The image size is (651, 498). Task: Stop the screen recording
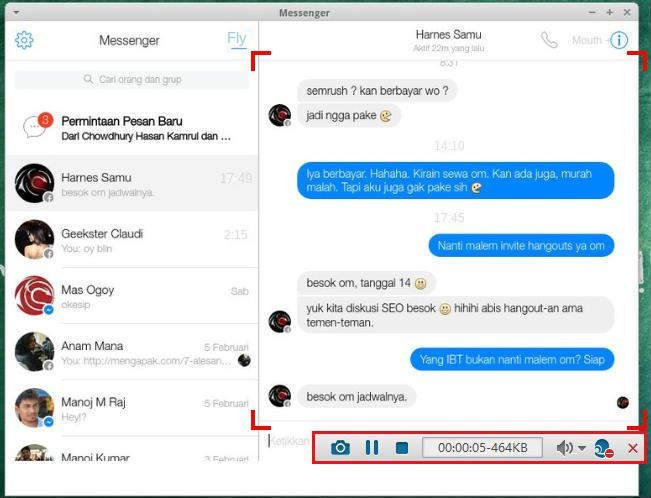401,448
